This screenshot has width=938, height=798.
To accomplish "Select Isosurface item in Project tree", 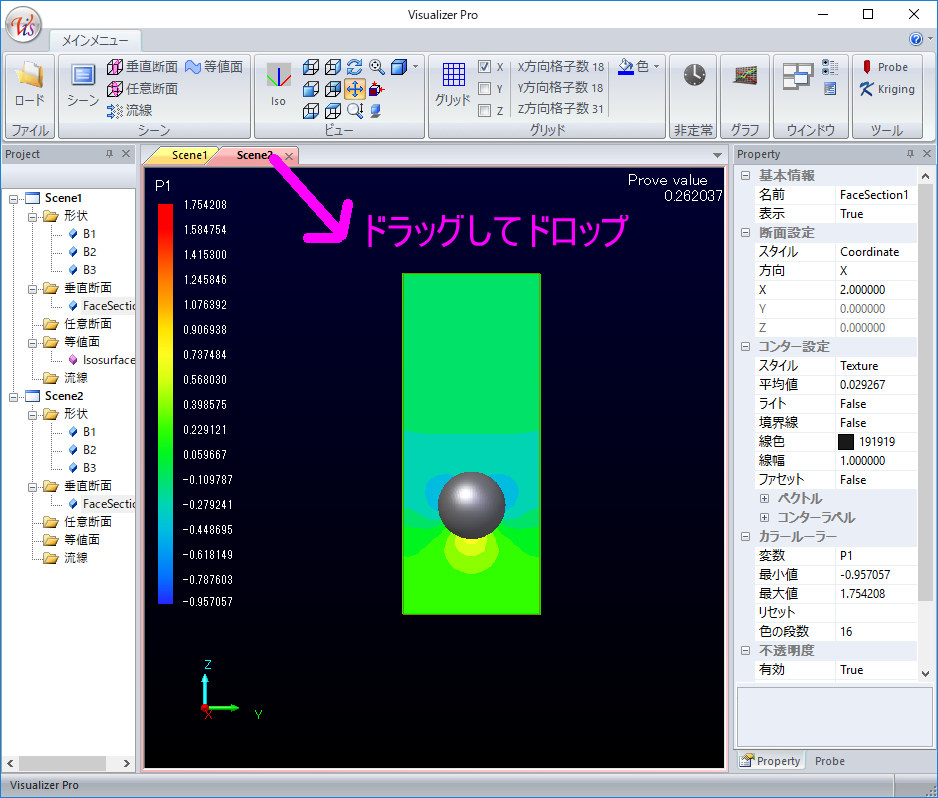I will tap(108, 360).
